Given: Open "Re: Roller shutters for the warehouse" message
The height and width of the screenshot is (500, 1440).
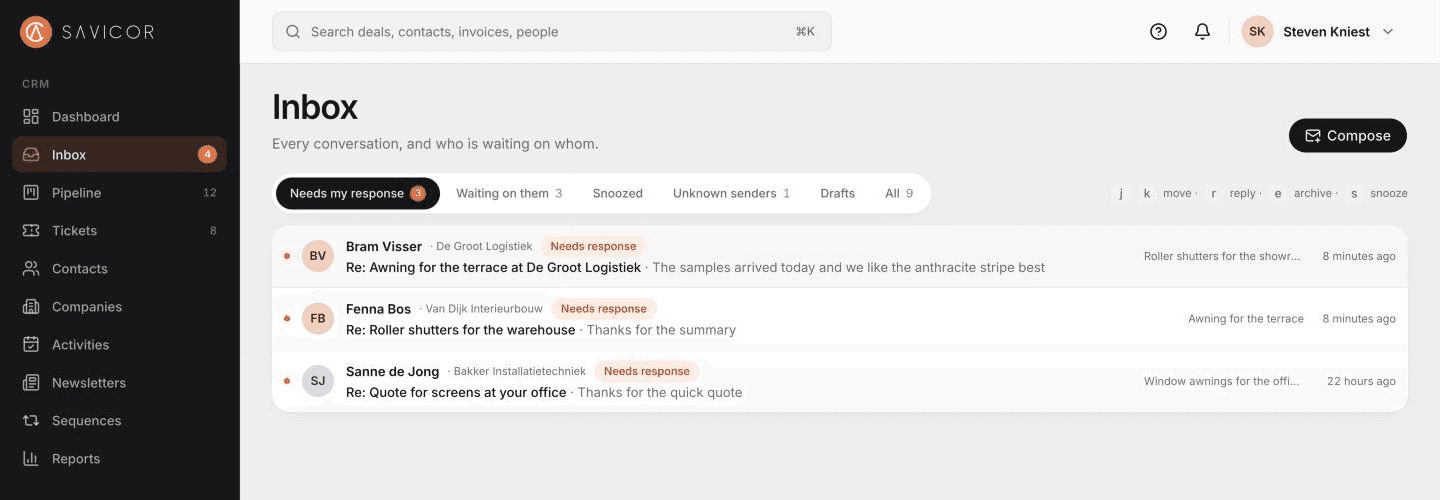Looking at the screenshot, I should (x=461, y=330).
